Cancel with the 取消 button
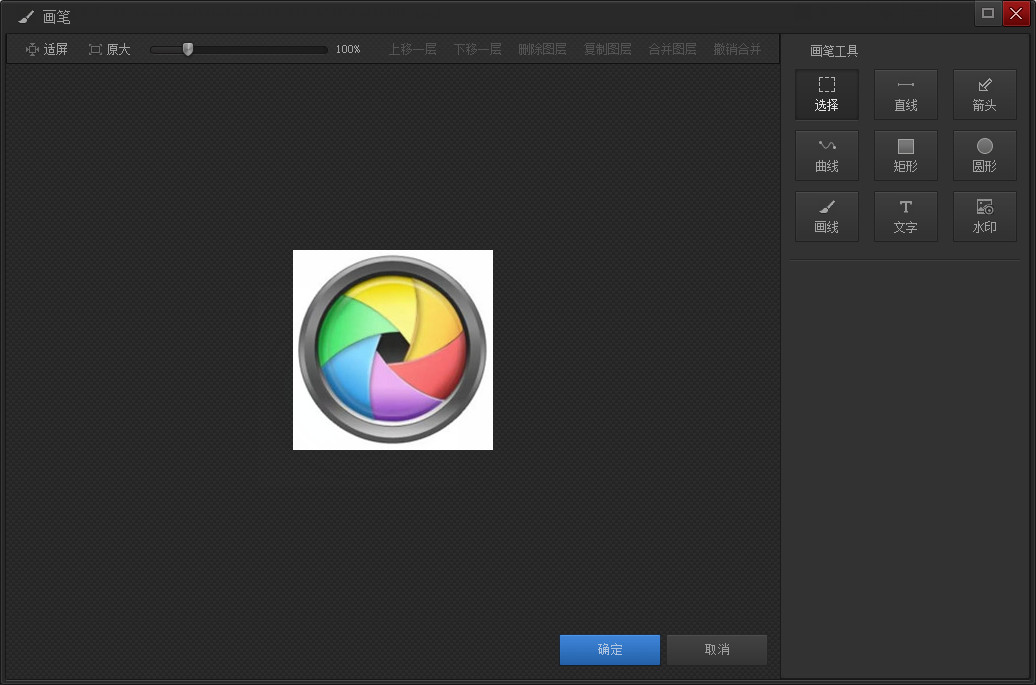The height and width of the screenshot is (685, 1036). coord(717,650)
